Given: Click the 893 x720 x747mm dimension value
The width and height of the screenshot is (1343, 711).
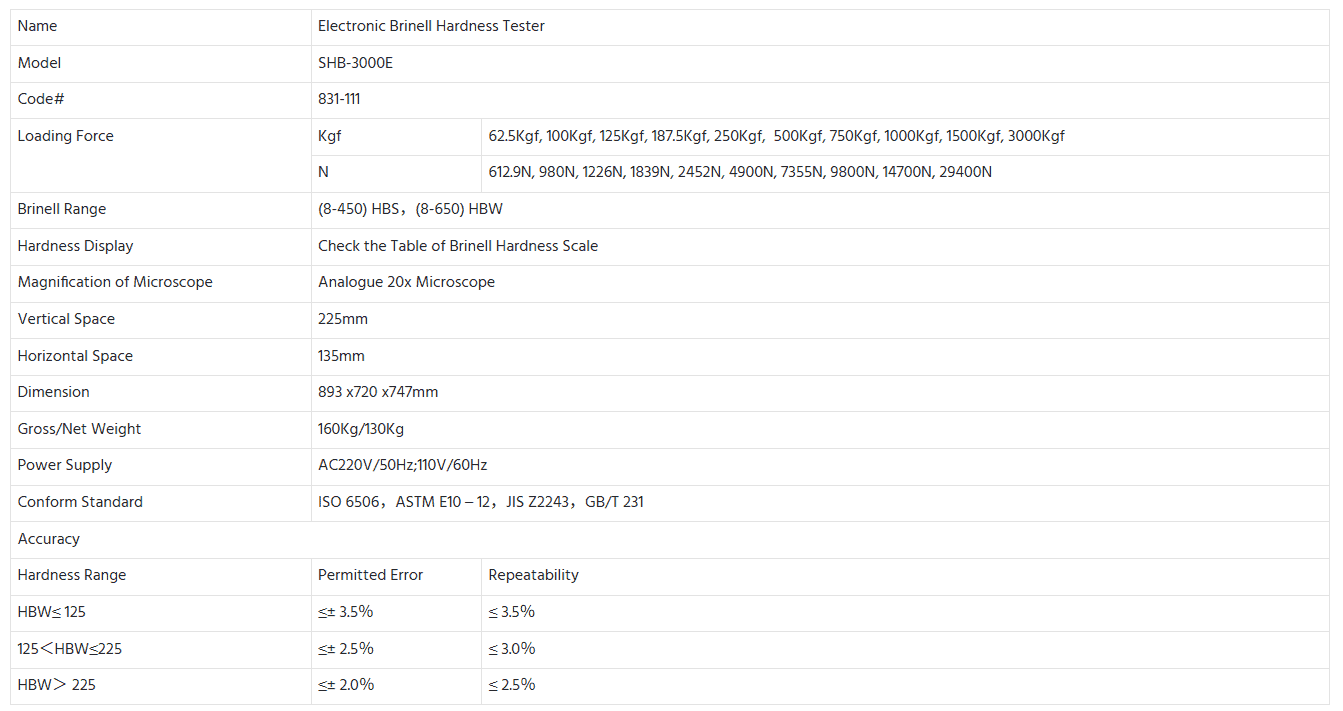Looking at the screenshot, I should click(x=378, y=392).
